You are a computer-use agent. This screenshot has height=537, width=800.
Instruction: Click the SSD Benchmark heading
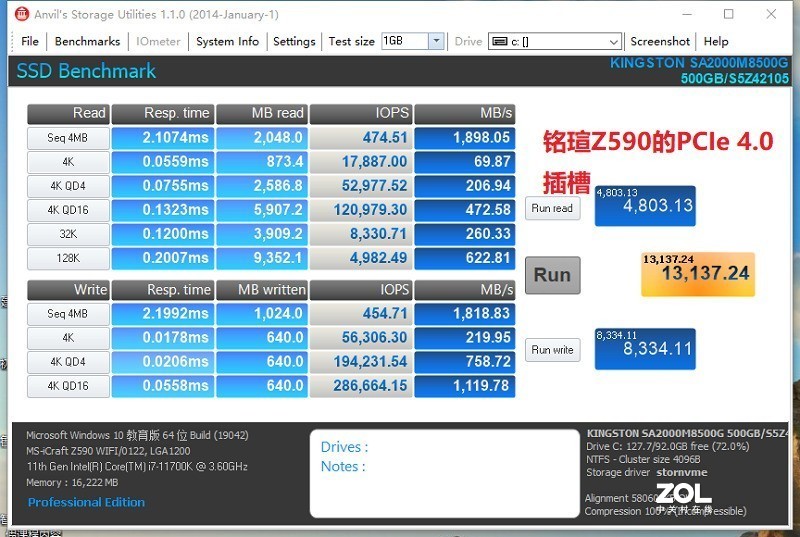click(86, 71)
